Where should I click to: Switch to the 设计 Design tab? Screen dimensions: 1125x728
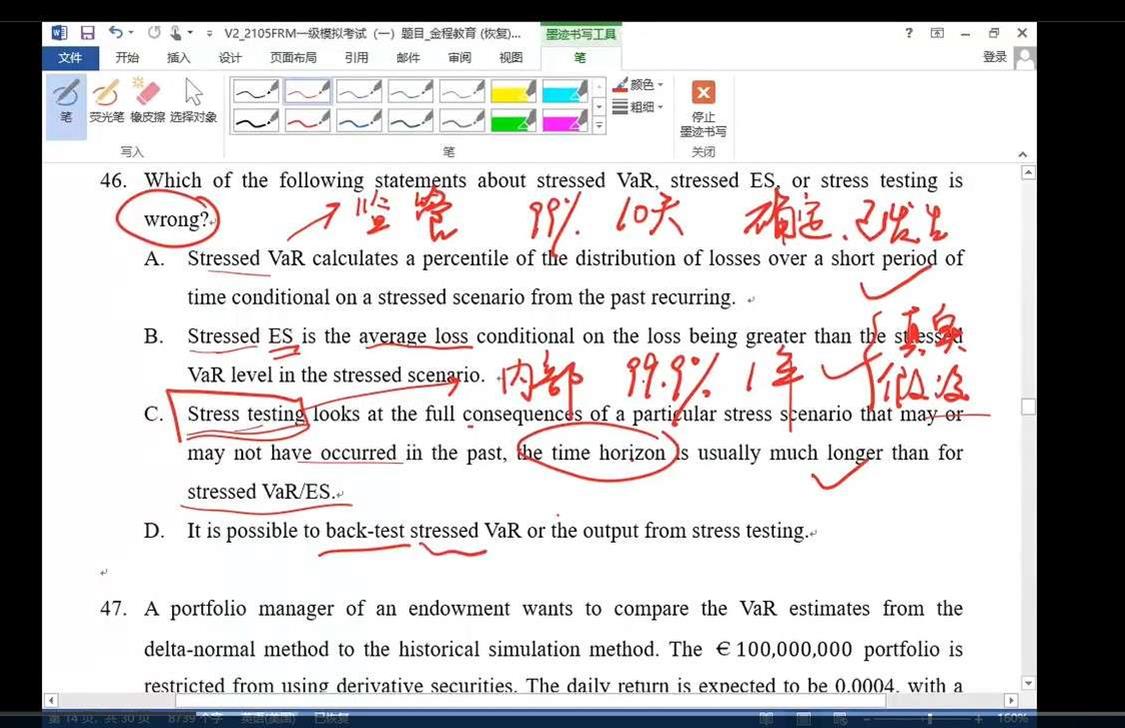click(230, 58)
